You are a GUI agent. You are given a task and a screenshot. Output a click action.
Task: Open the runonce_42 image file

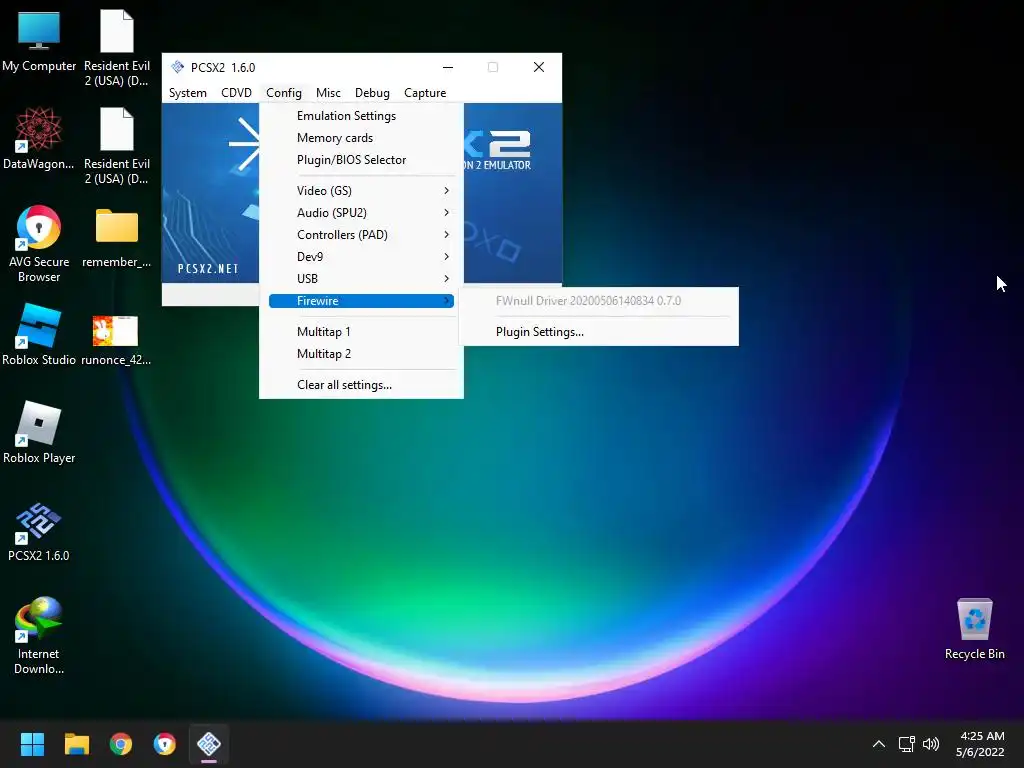pyautogui.click(x=116, y=340)
